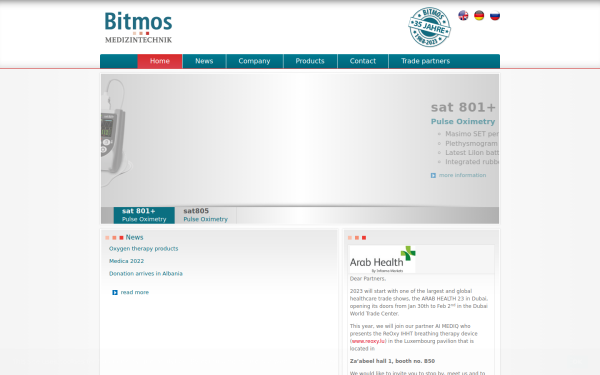This screenshot has width=600, height=375.
Task: Click the Bitmos Medizintechnik logo
Action: (139, 27)
